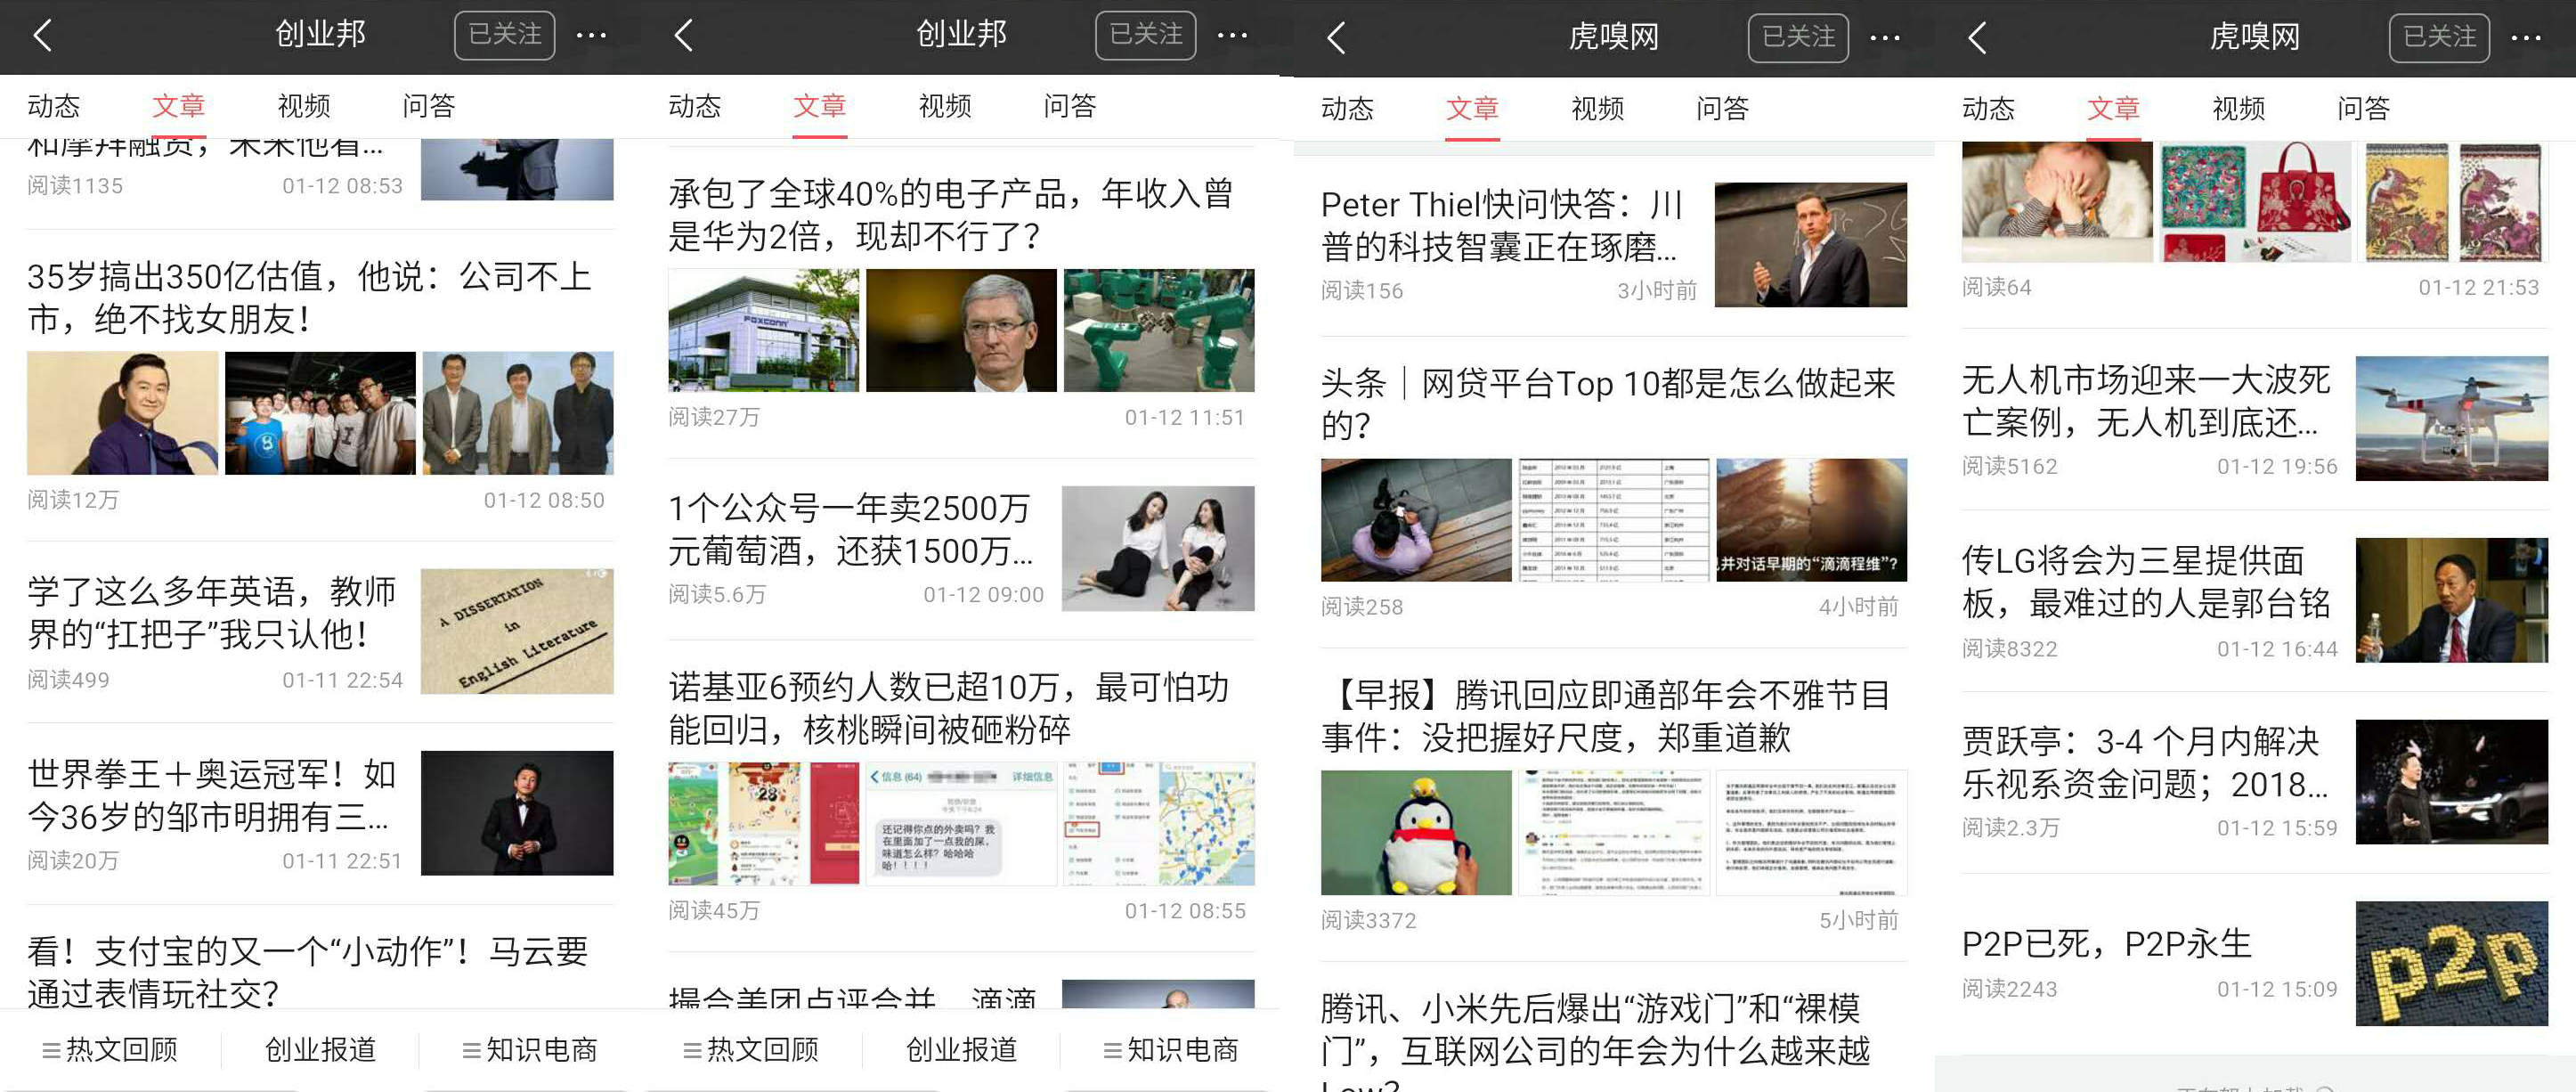The width and height of the screenshot is (2576, 1092).
Task: Open 创业报道 in first 创业邦 panel
Action: pyautogui.click(x=320, y=1049)
